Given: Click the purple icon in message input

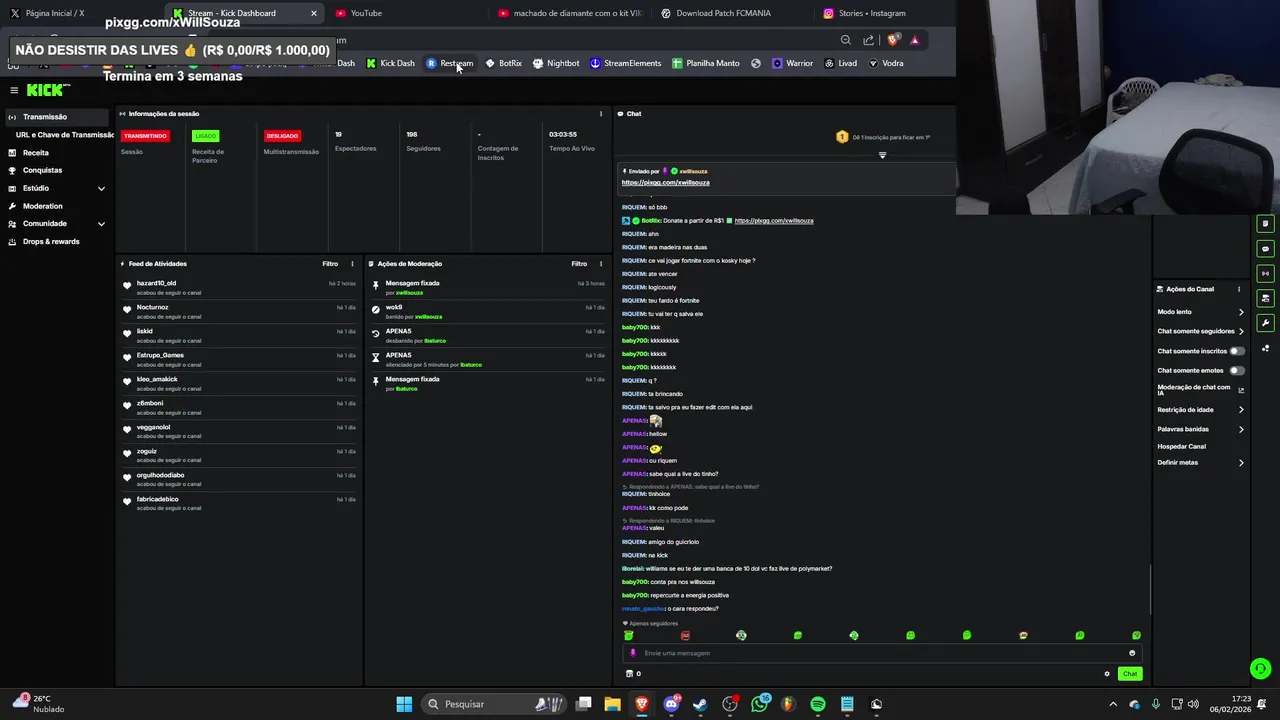Looking at the screenshot, I should point(632,653).
